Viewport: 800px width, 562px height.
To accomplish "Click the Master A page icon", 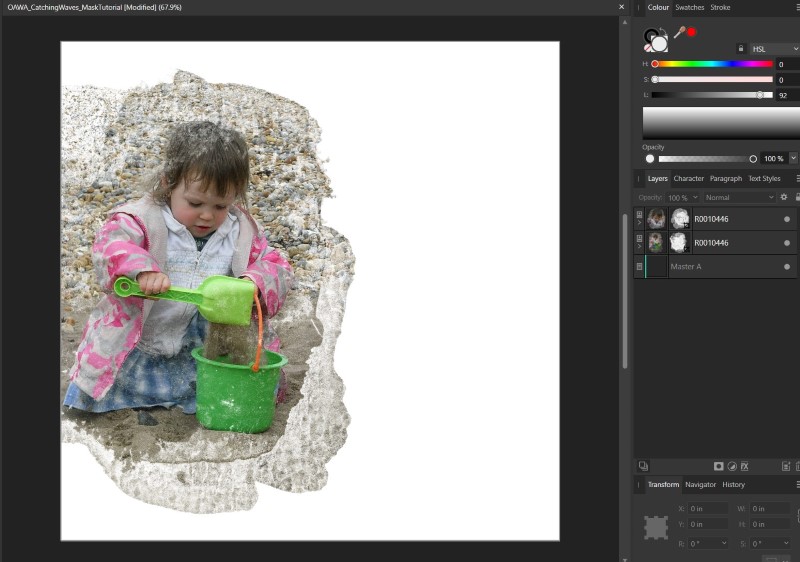I will [x=639, y=267].
